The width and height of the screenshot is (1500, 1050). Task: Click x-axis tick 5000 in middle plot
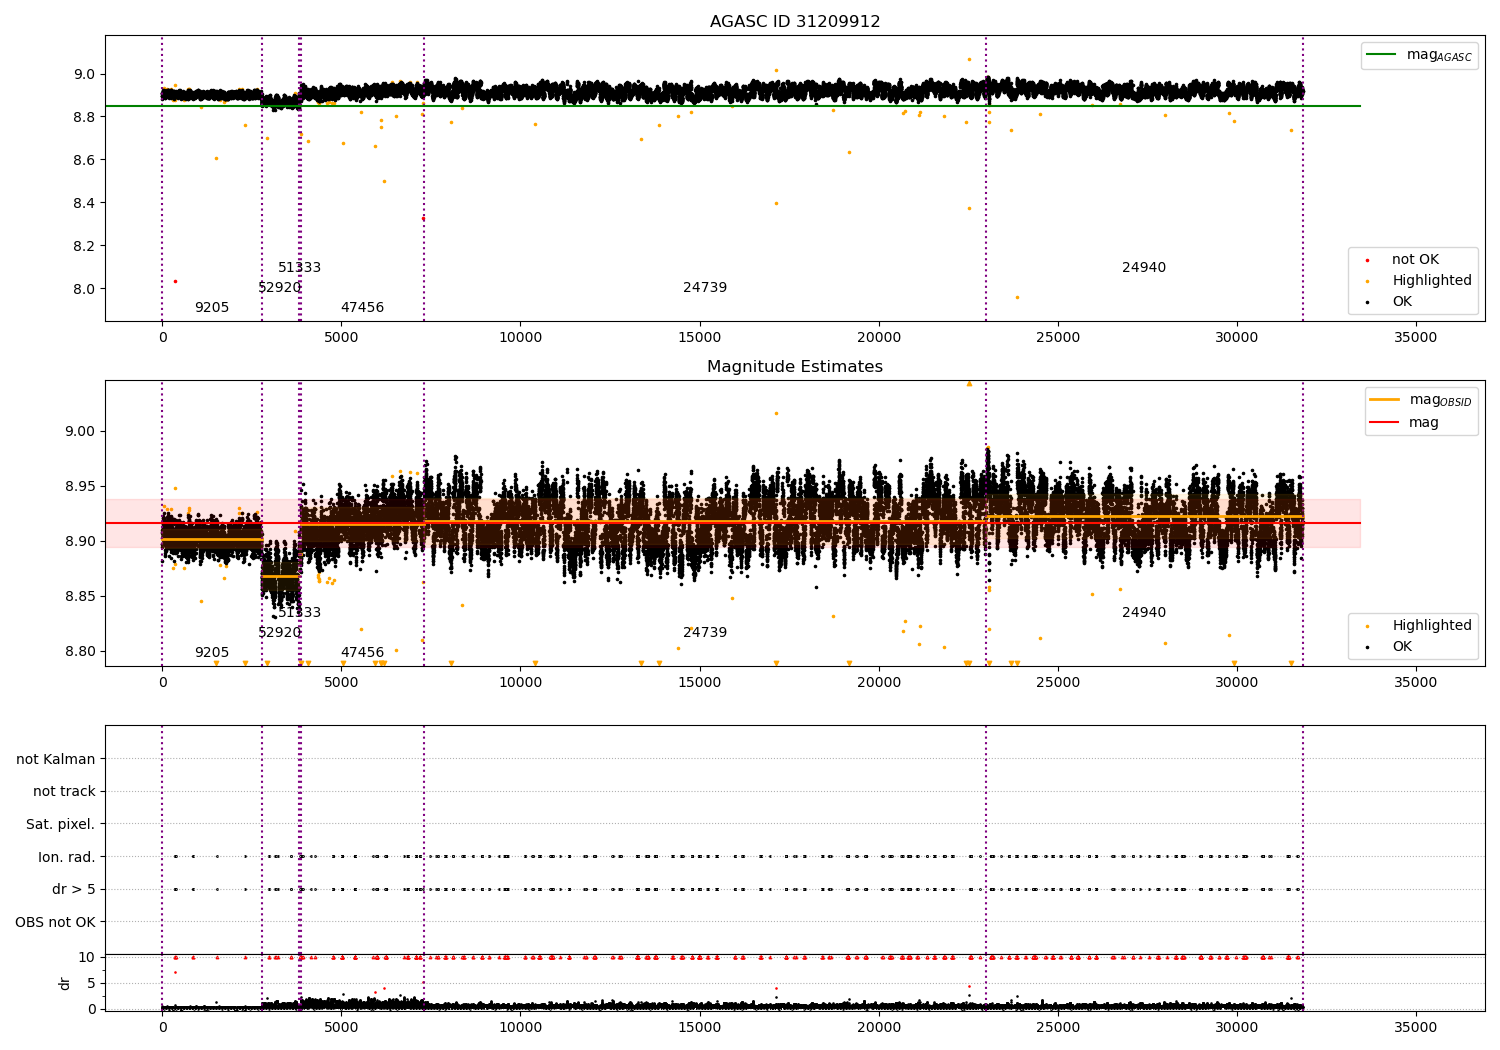pos(341,682)
